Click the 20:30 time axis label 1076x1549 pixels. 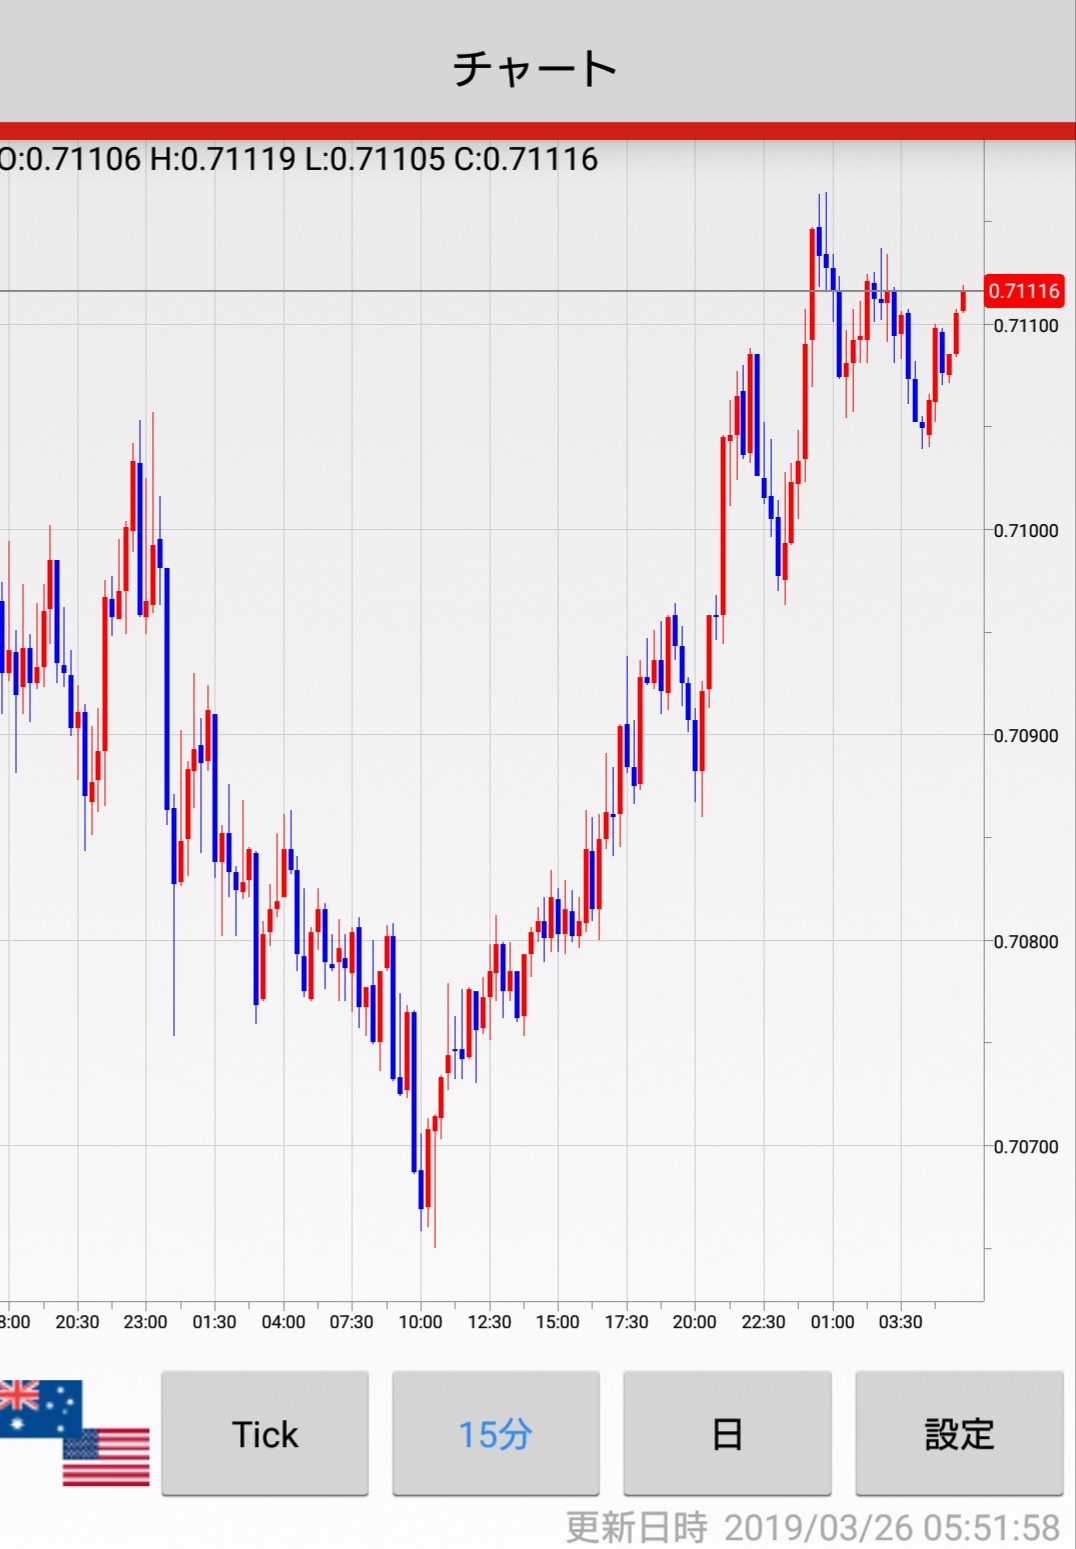(x=77, y=1322)
